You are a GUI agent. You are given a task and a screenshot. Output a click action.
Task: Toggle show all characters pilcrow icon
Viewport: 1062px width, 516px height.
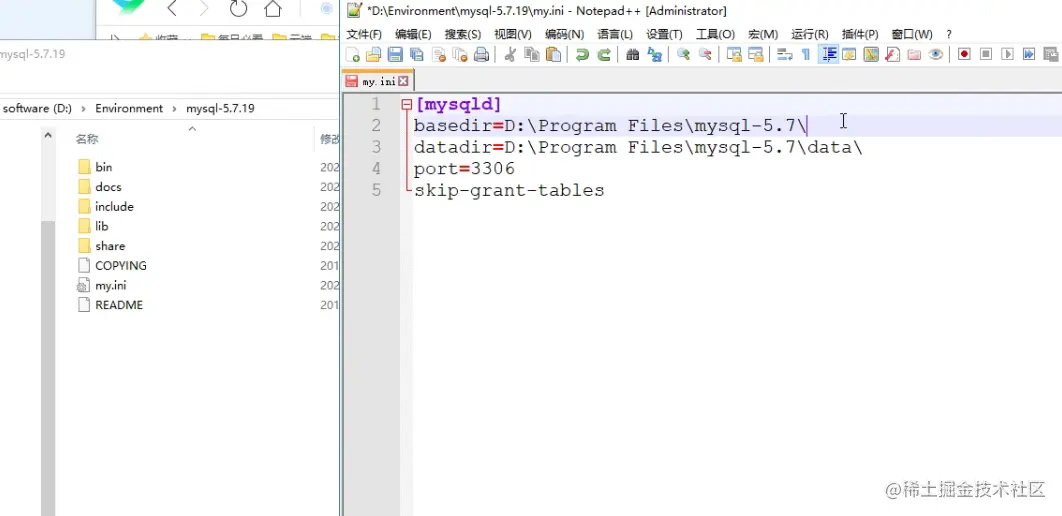(806, 55)
